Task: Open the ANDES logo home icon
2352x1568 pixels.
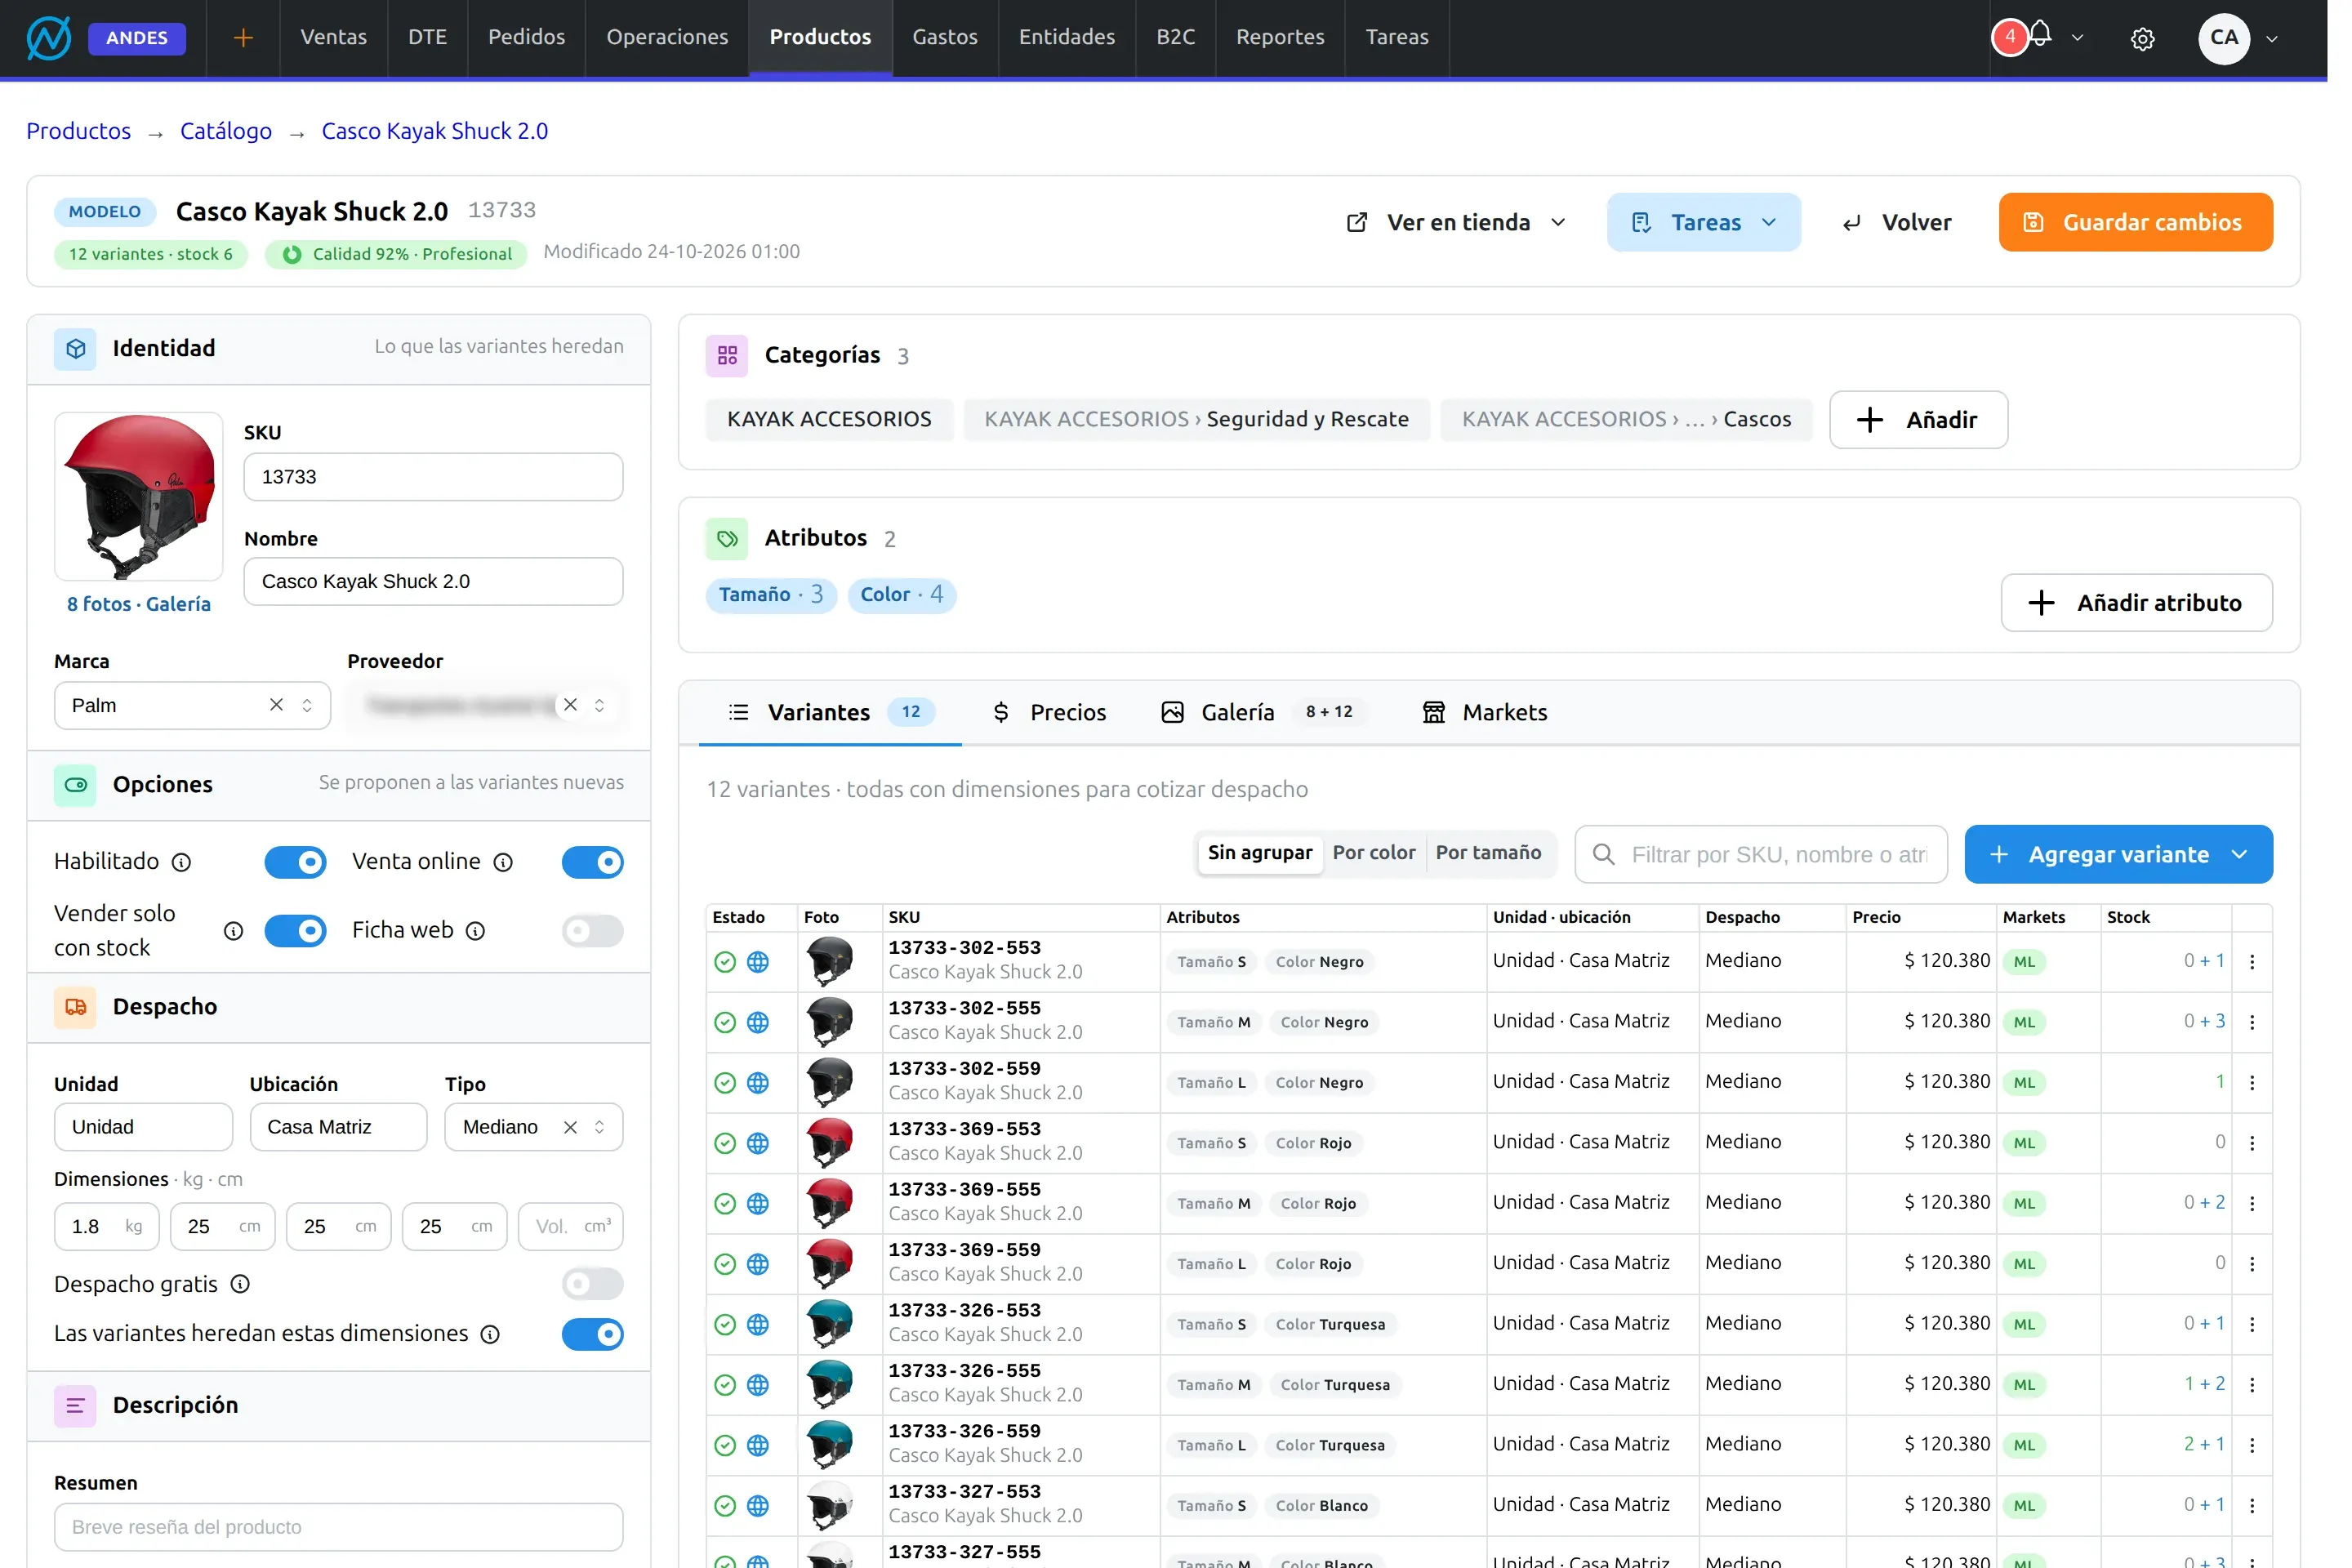Action: click(x=48, y=38)
